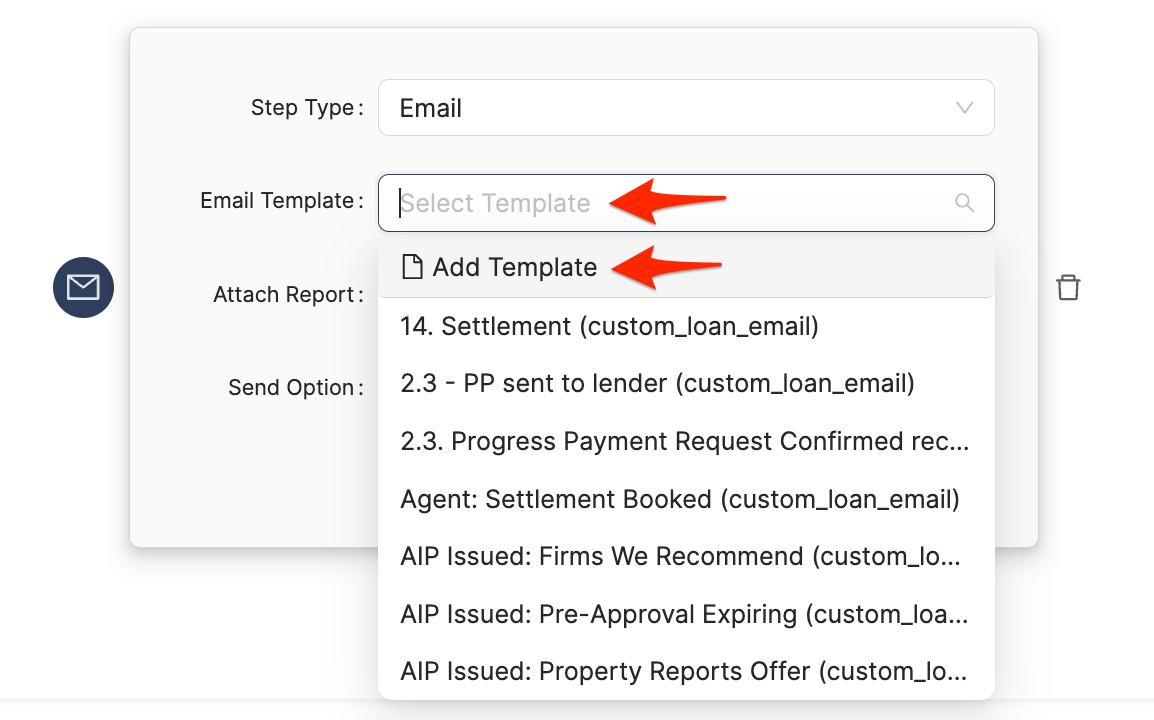Click the Email Template label
This screenshot has height=720, width=1154.
click(277, 201)
